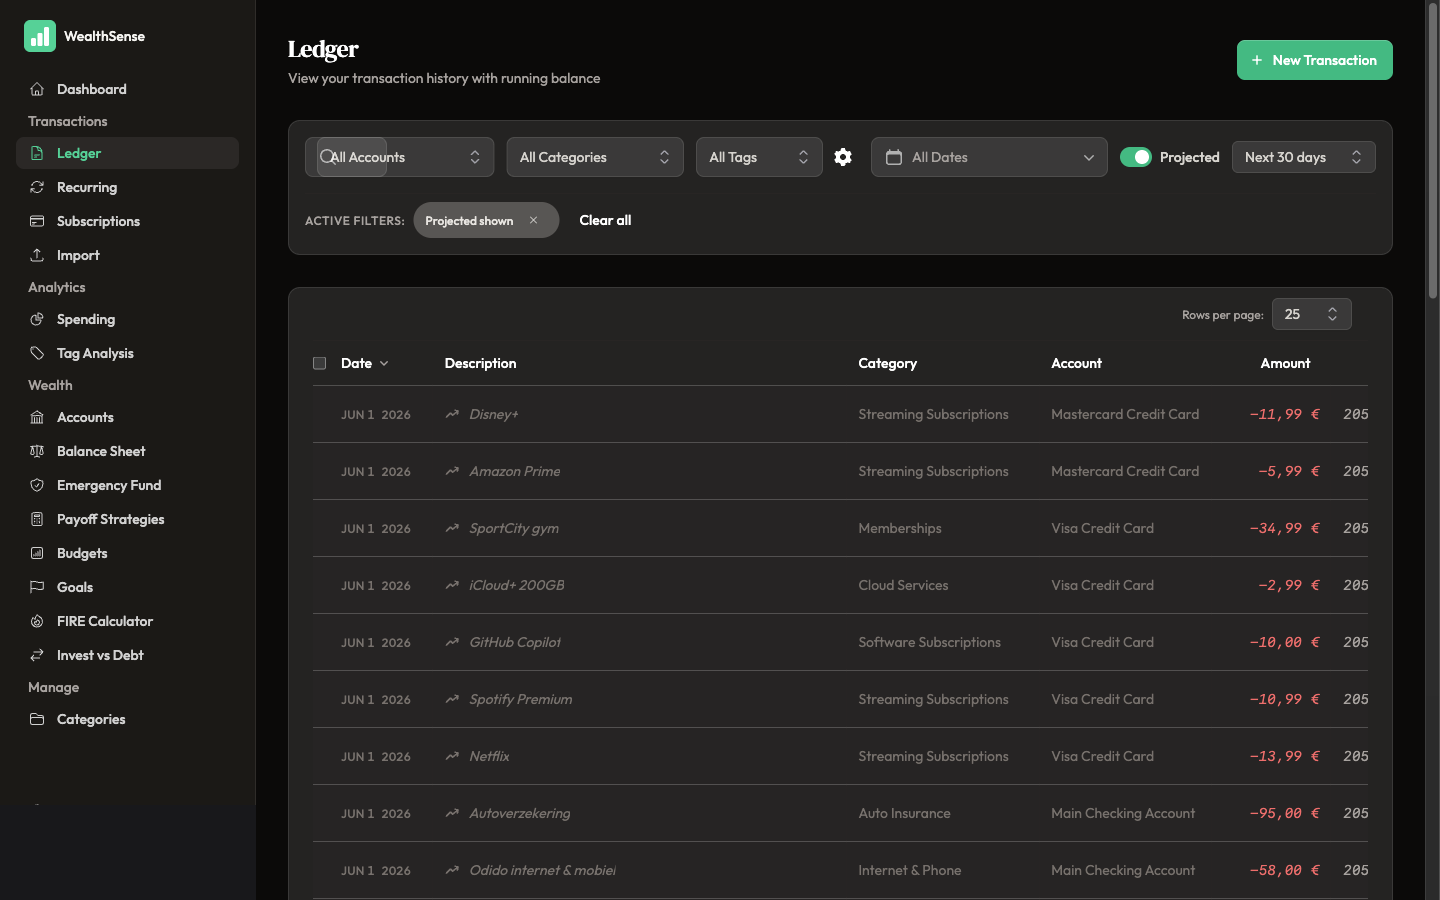
Task: Click the Category column header
Action: pos(887,363)
